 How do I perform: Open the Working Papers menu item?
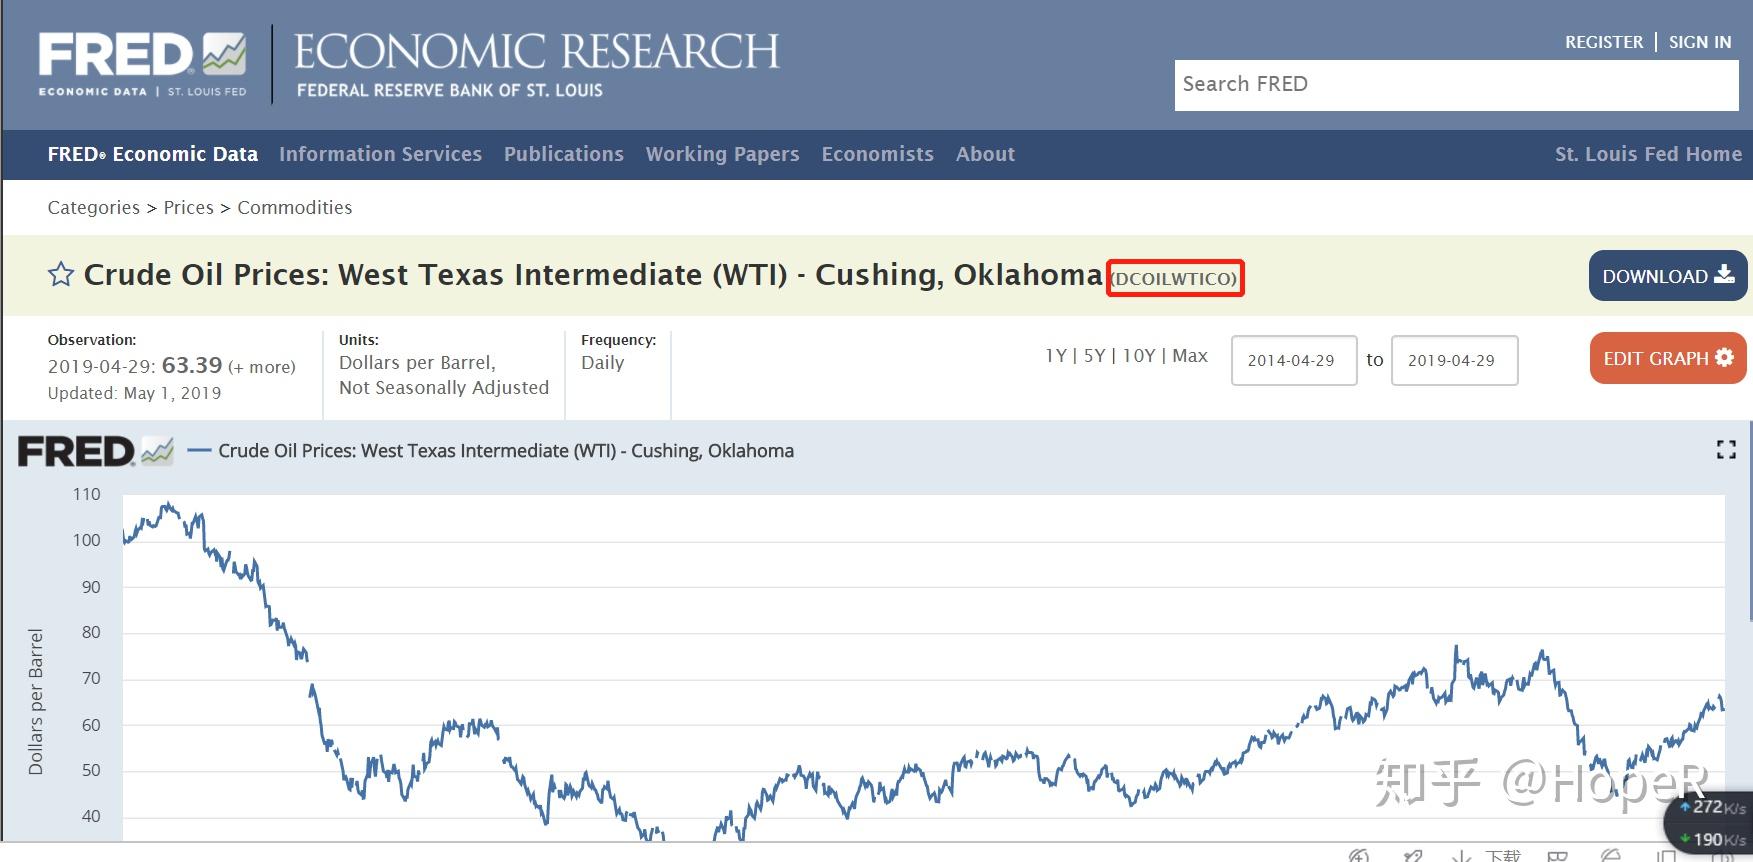point(722,154)
